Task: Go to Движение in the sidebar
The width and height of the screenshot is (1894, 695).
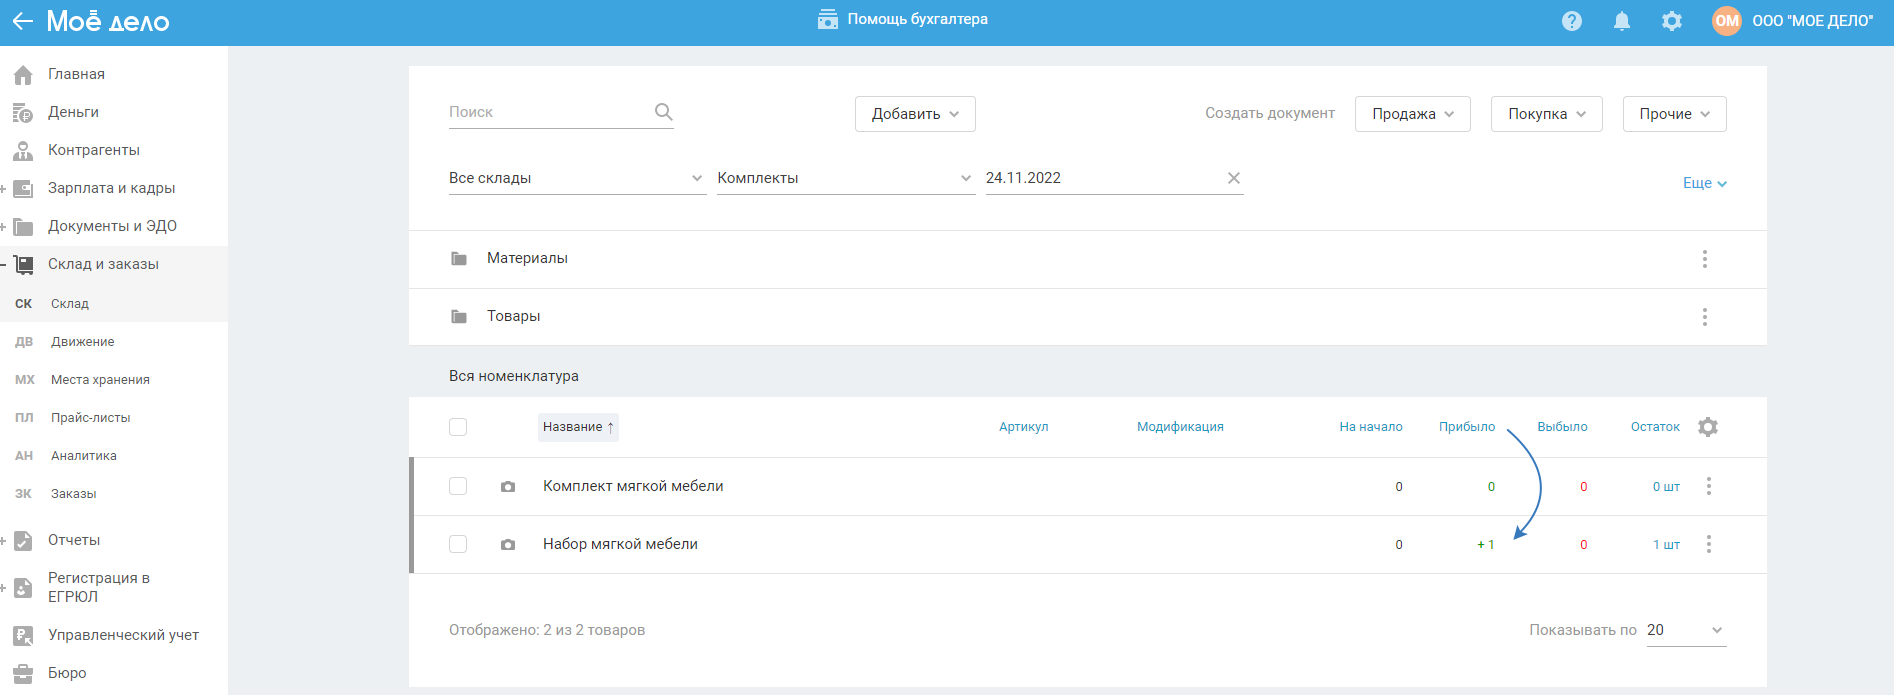Action: click(82, 342)
